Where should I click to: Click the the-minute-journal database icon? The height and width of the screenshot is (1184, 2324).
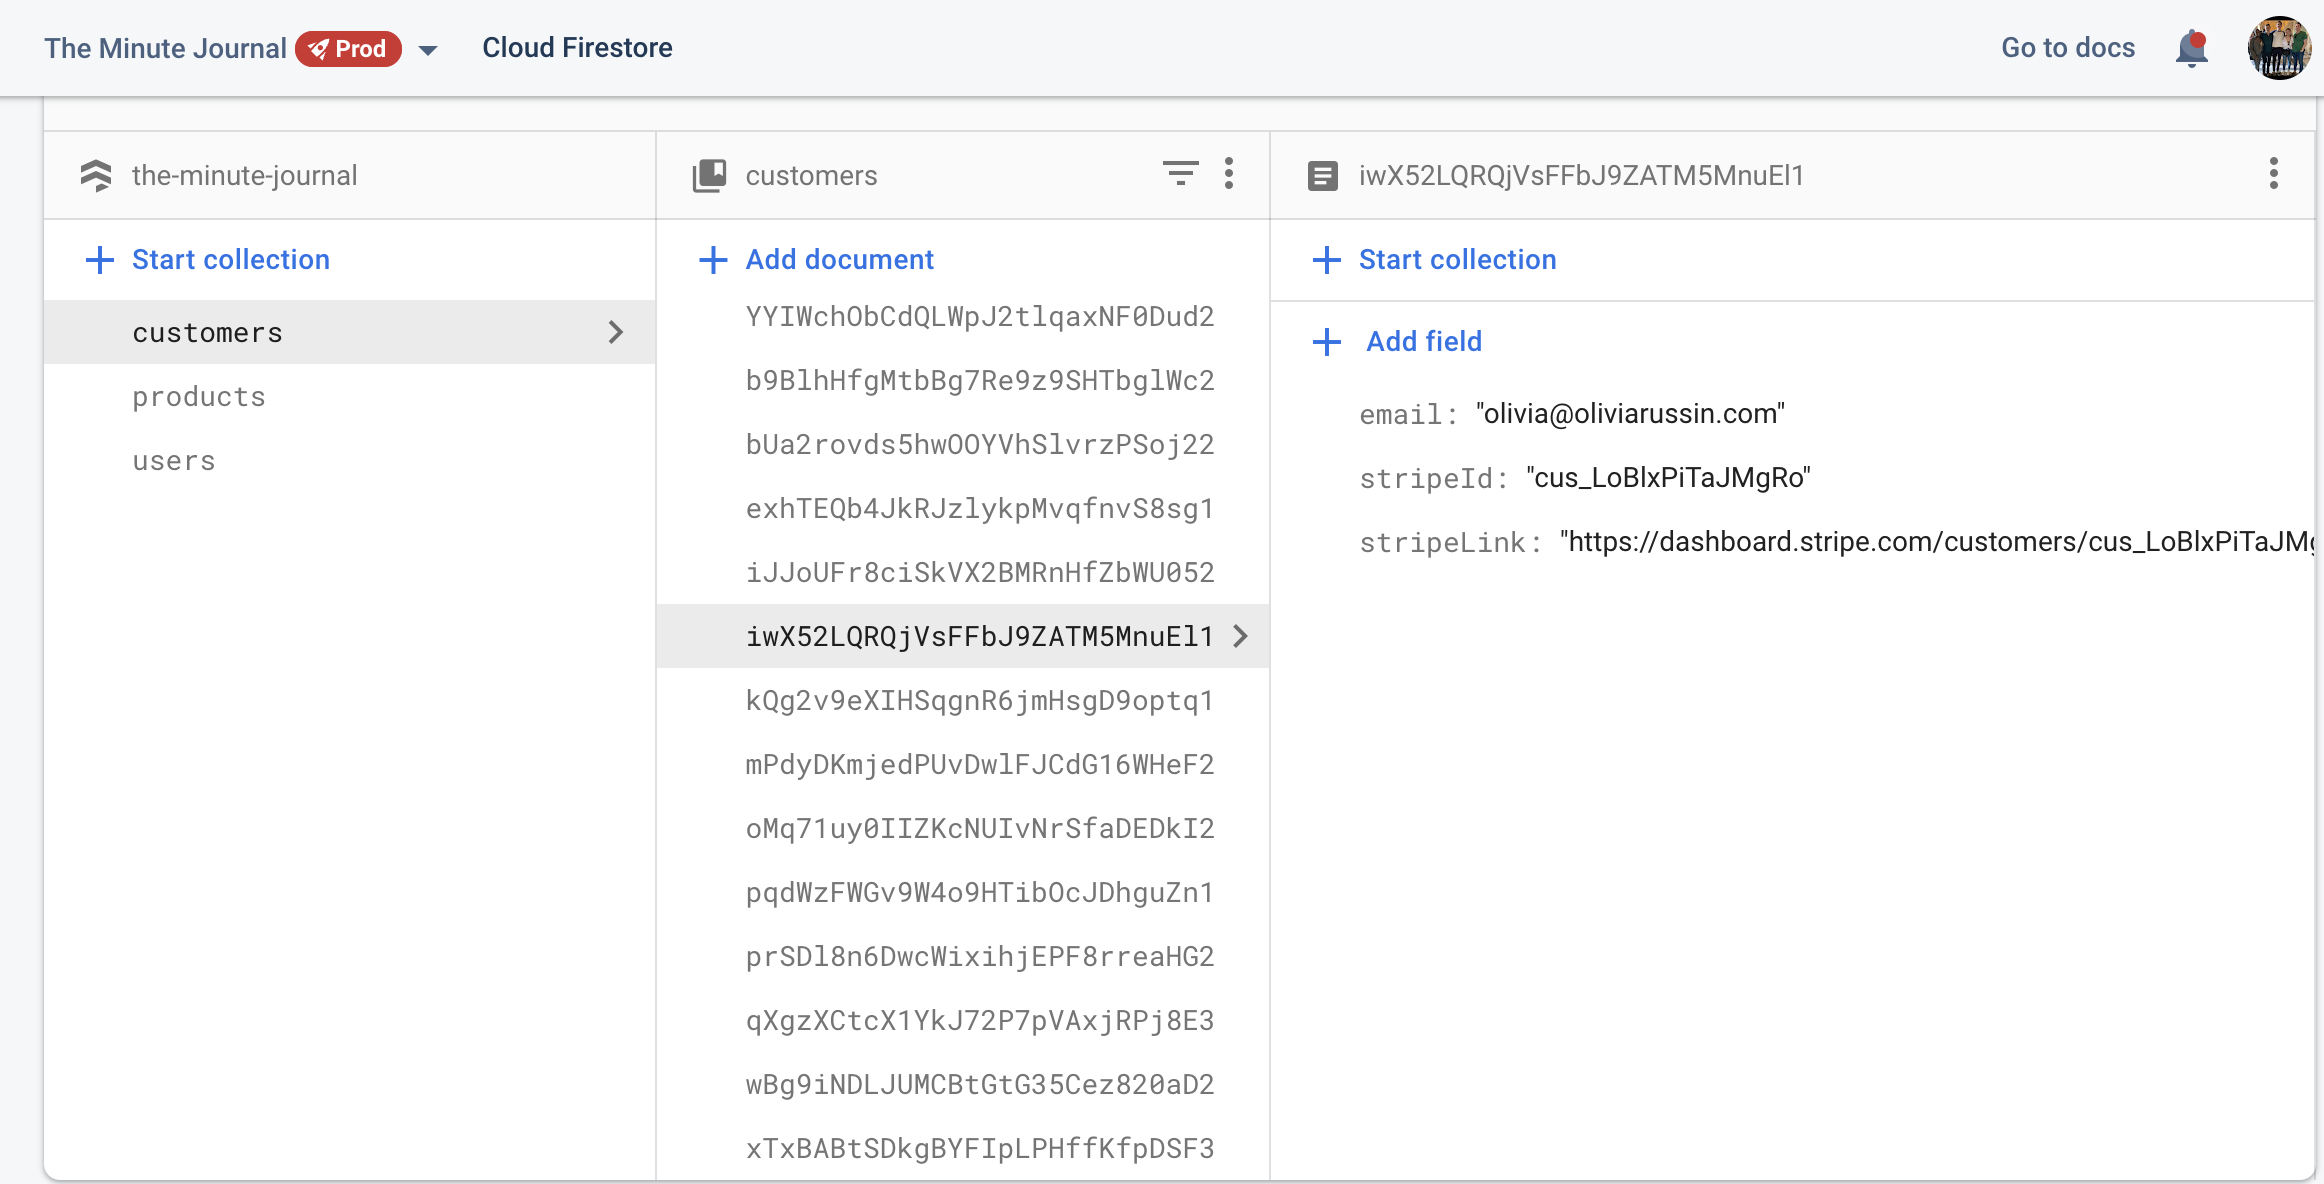(96, 175)
